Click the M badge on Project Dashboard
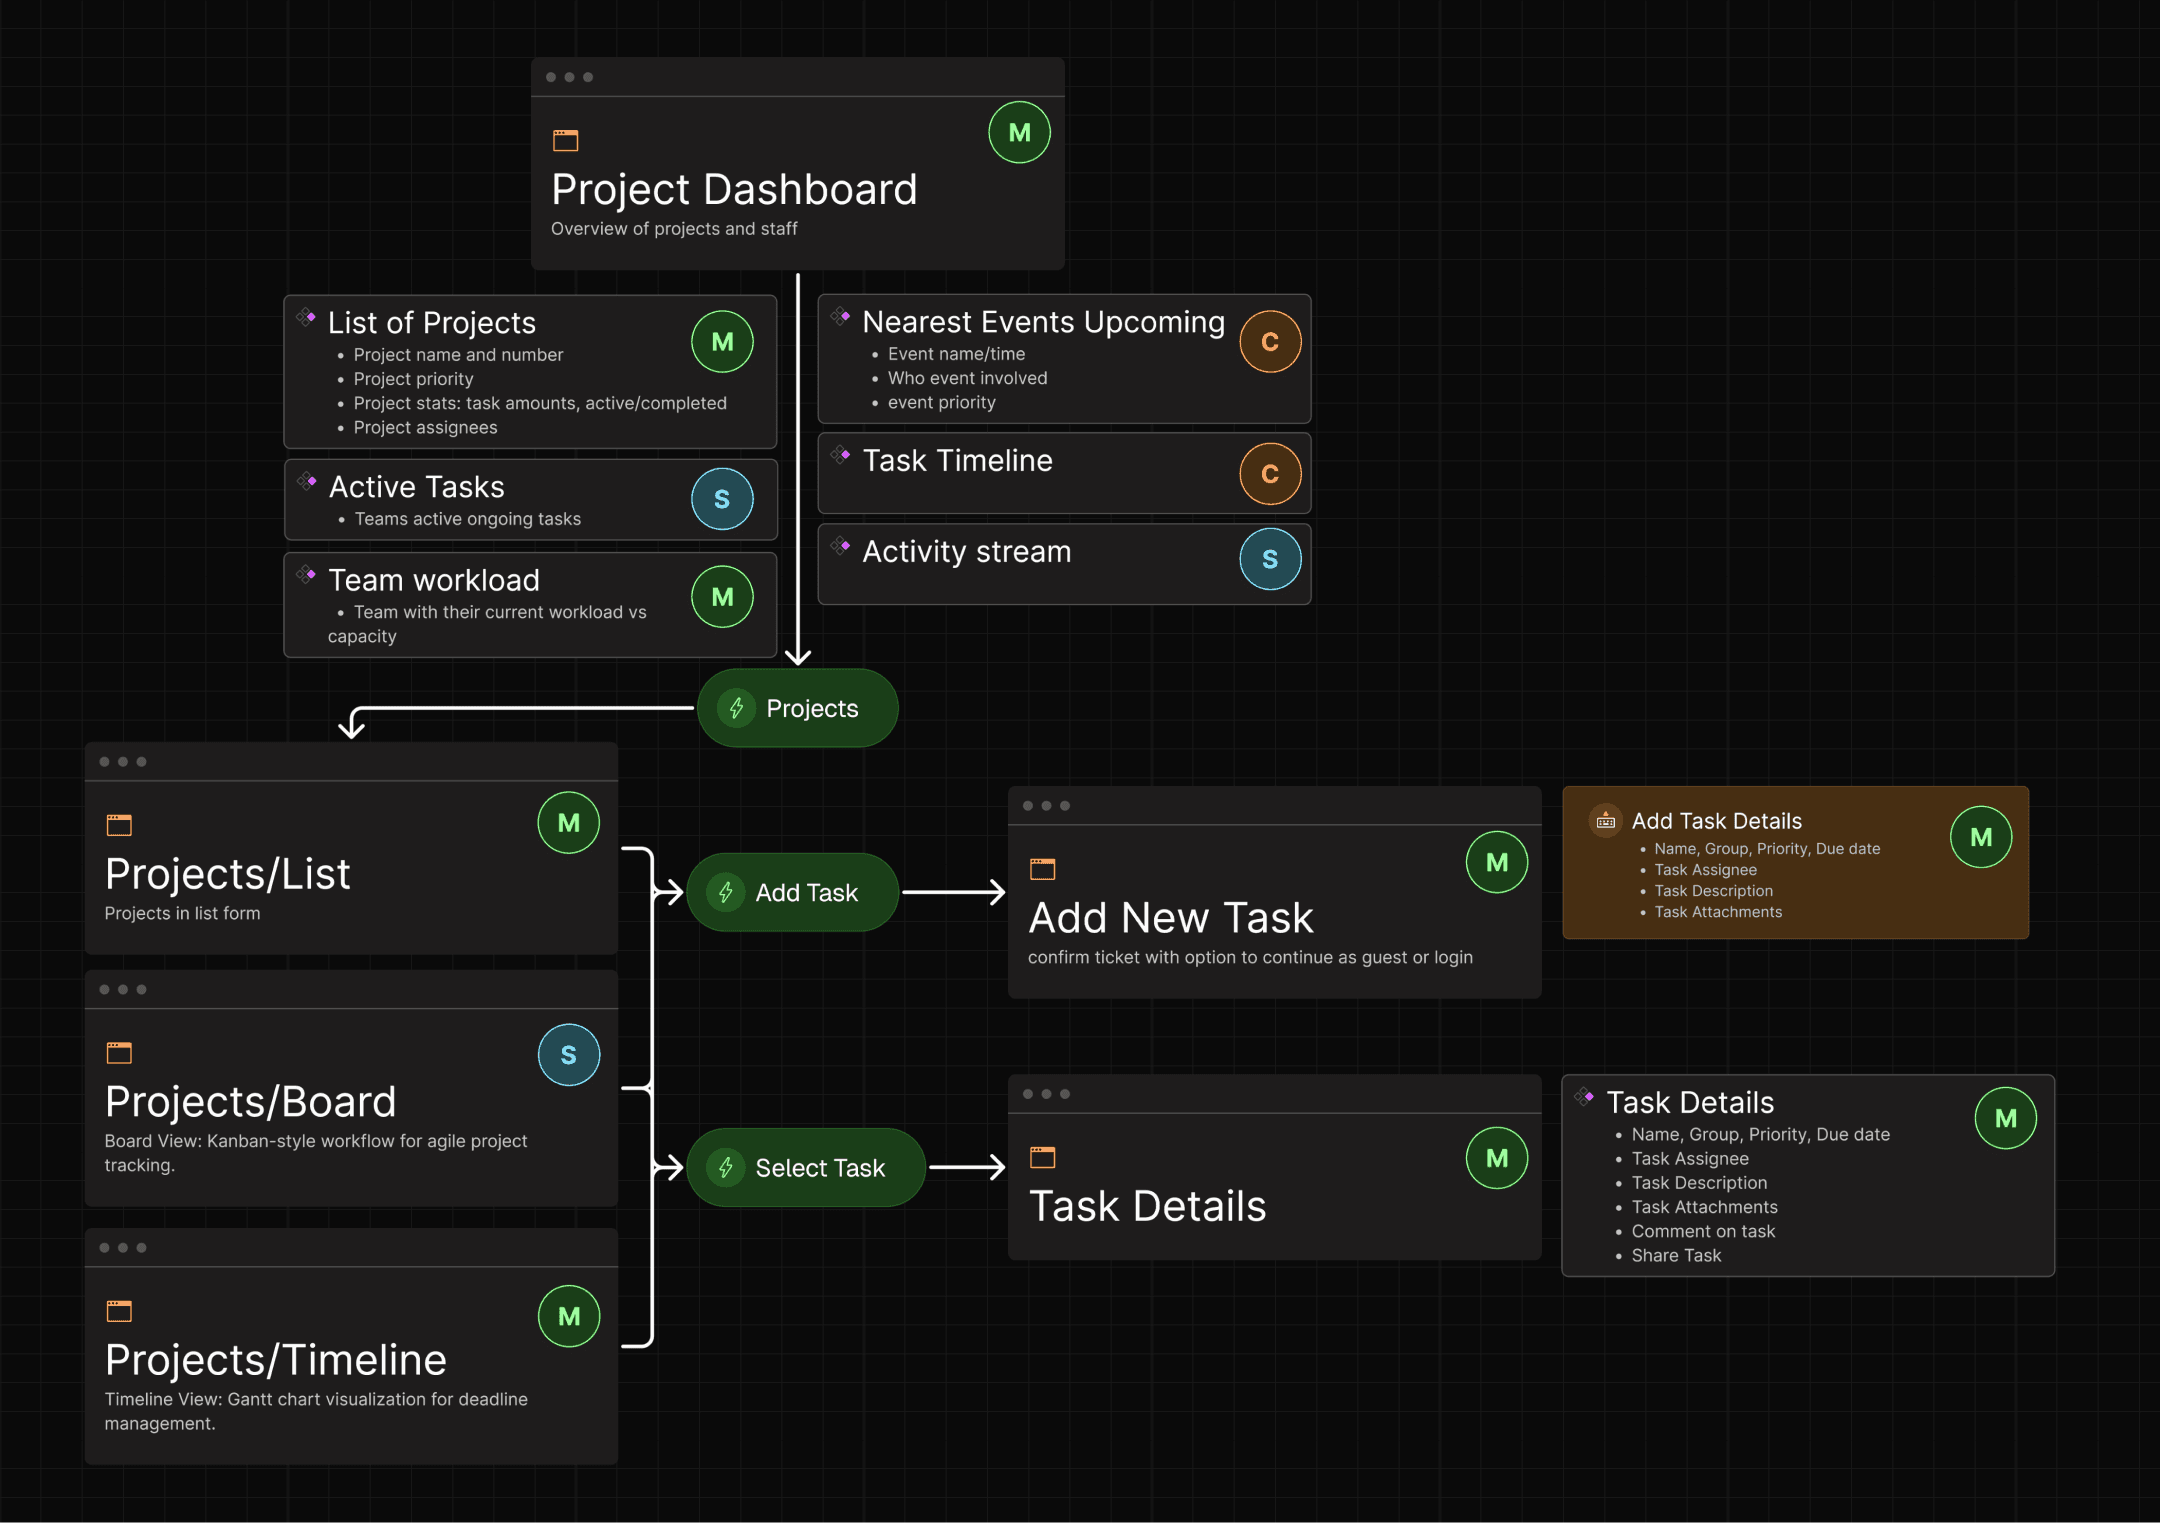The width and height of the screenshot is (2160, 1523). tap(1018, 131)
